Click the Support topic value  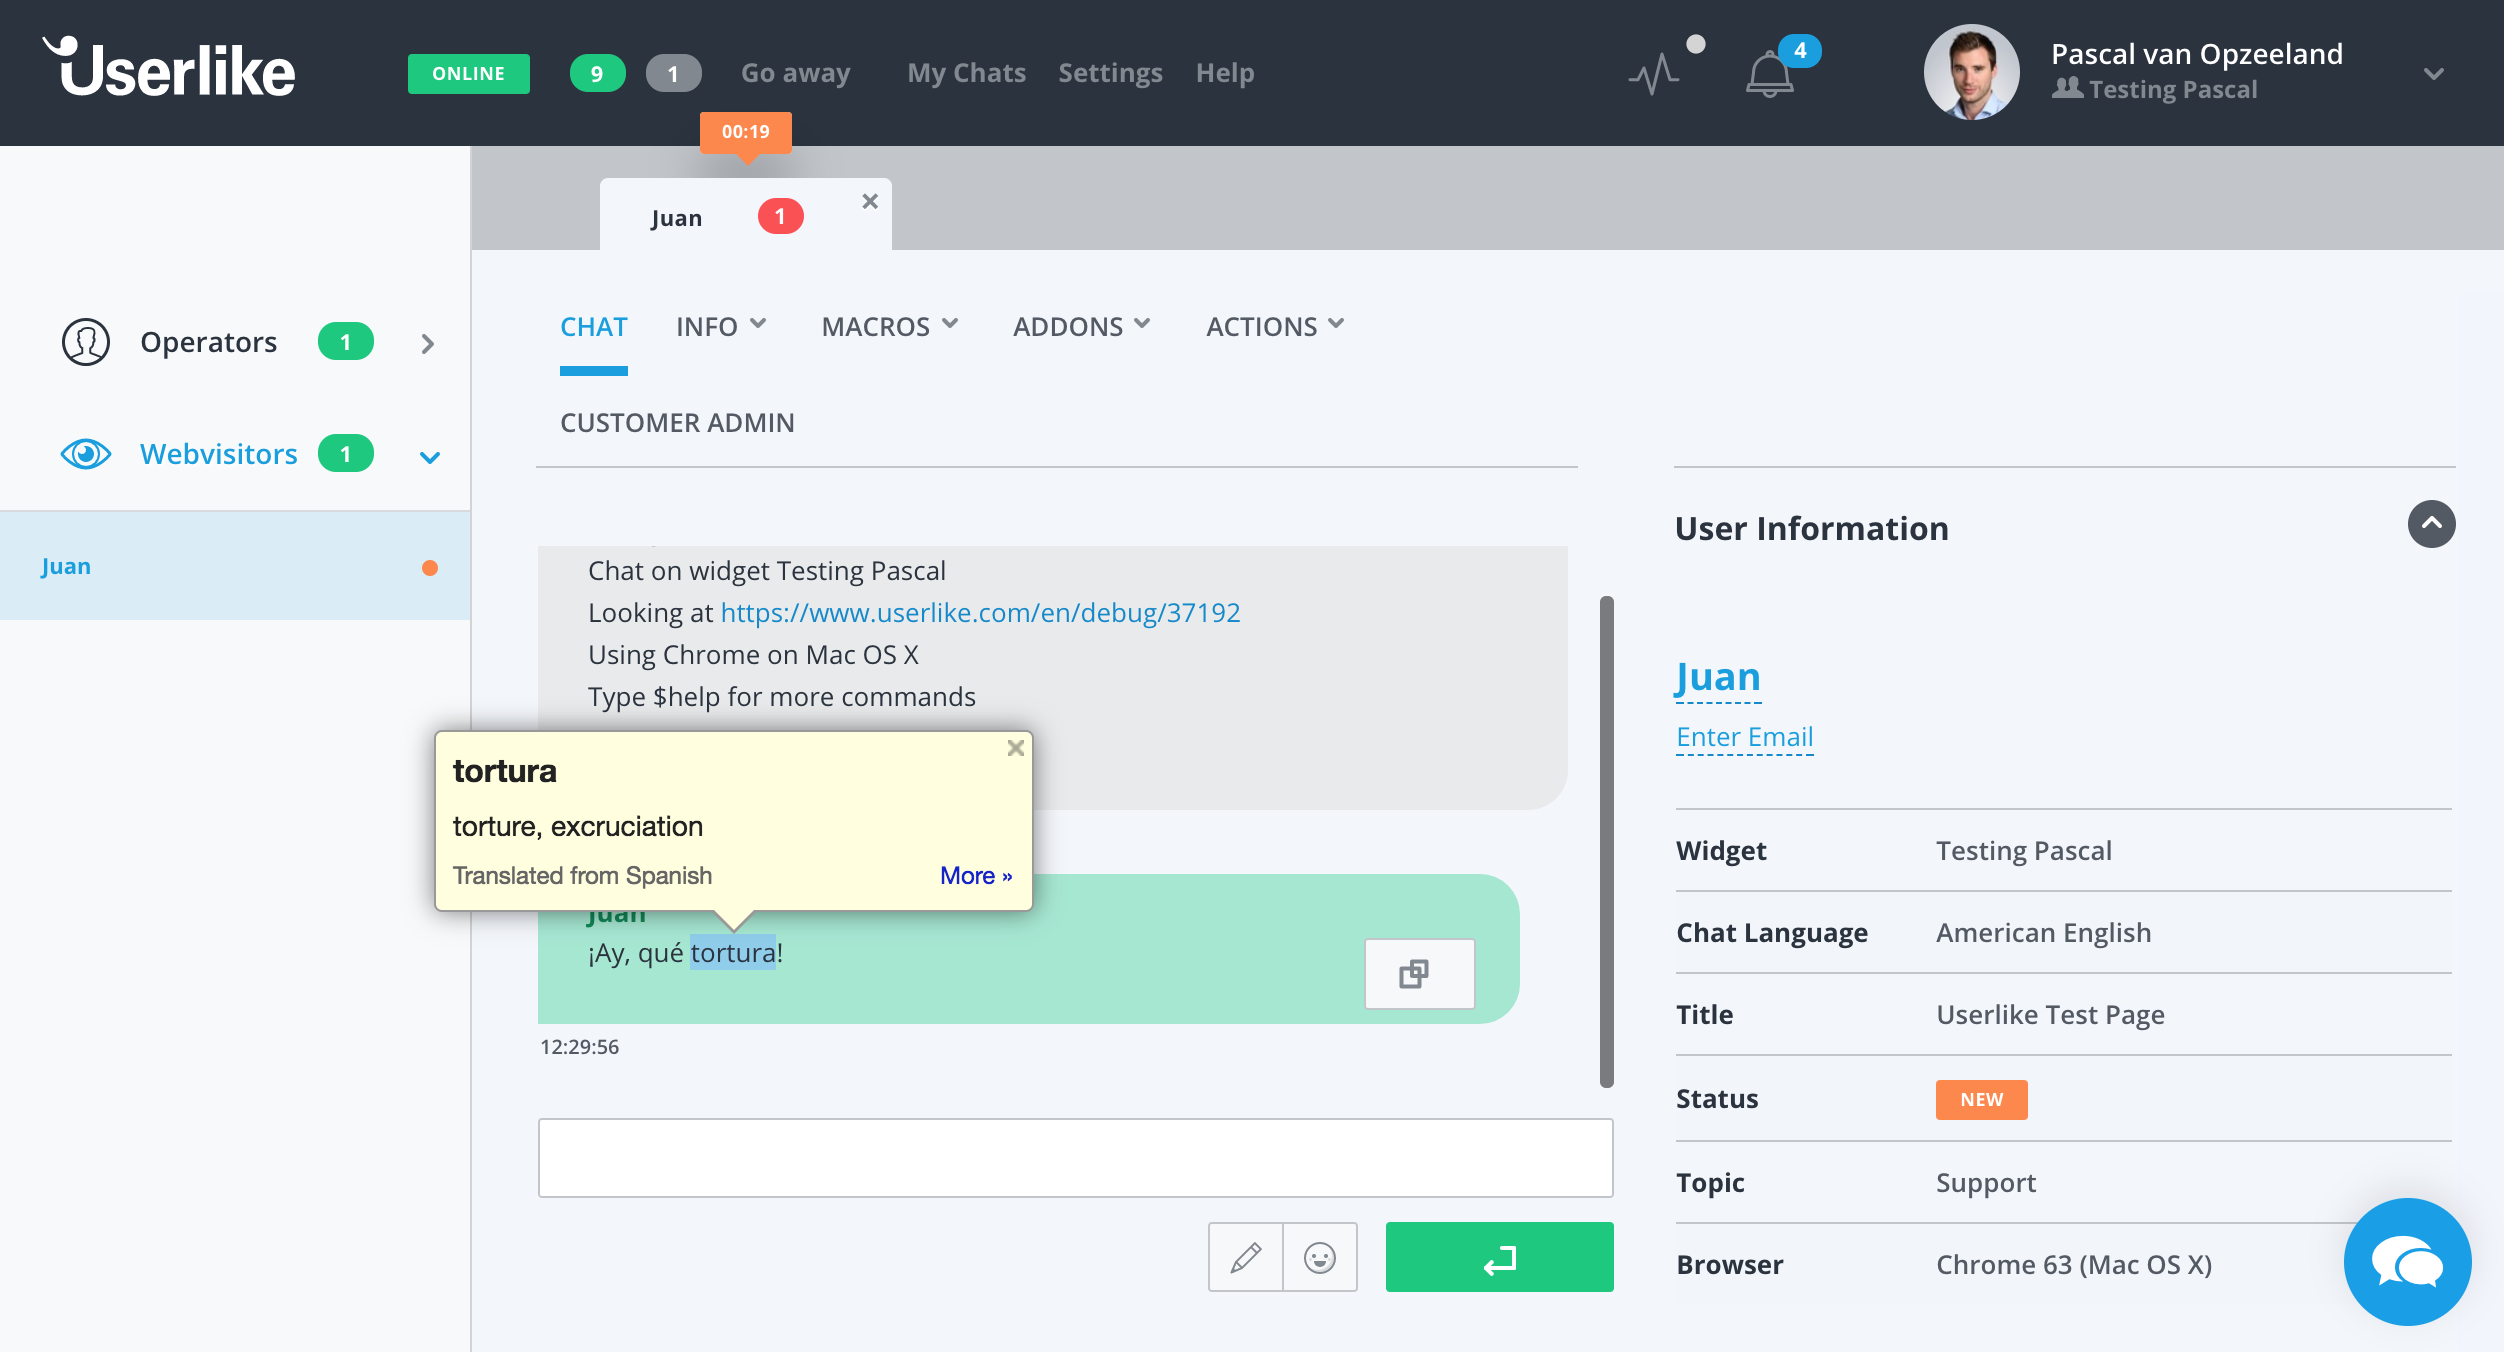point(1986,1182)
